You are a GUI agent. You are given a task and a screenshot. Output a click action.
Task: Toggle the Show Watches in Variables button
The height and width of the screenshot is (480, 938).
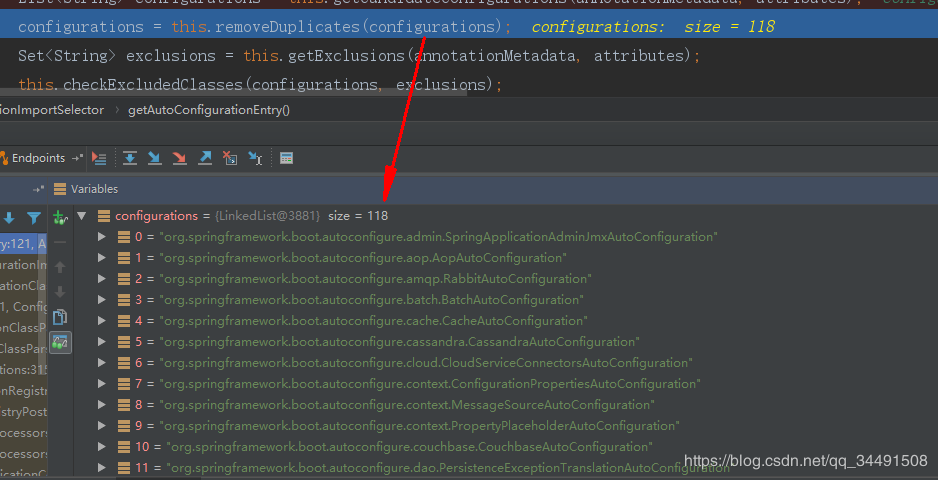pos(60,342)
